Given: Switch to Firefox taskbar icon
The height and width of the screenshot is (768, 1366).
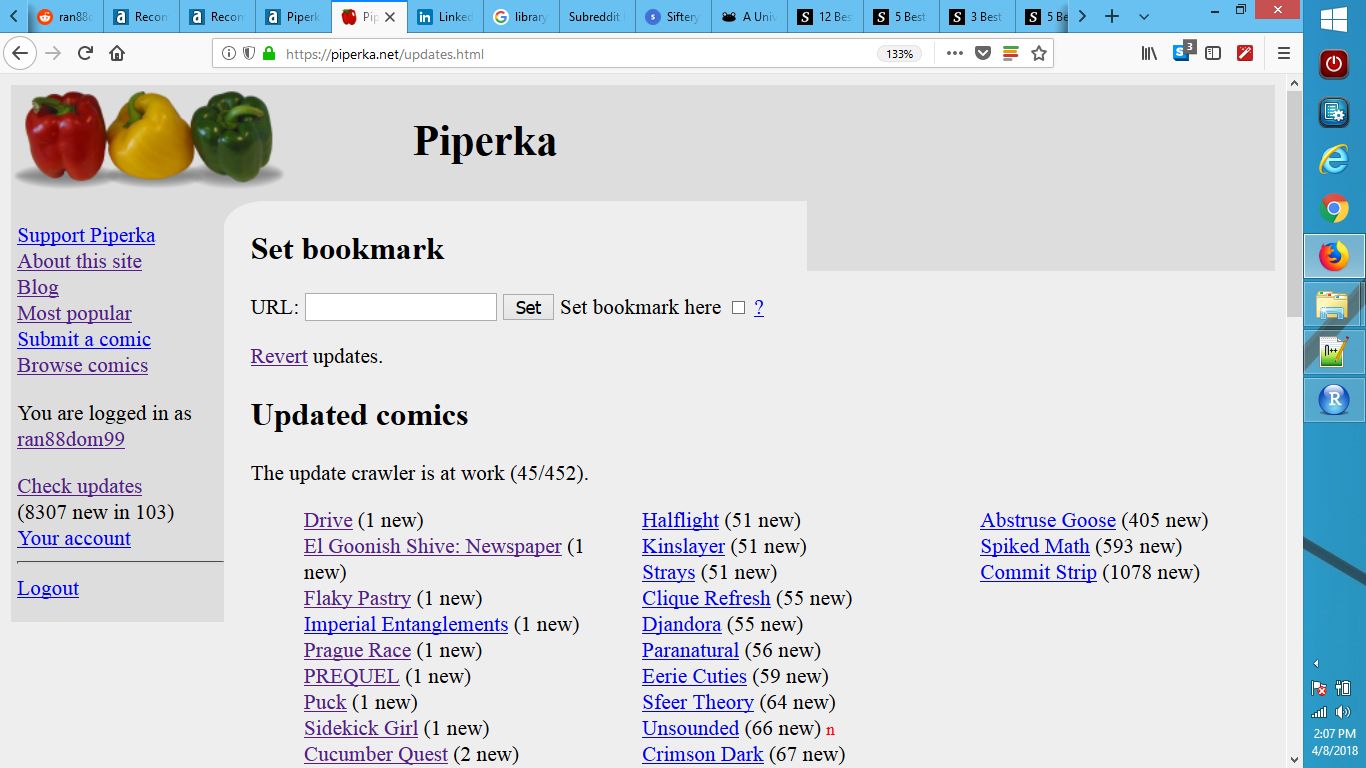Looking at the screenshot, I should [x=1334, y=257].
